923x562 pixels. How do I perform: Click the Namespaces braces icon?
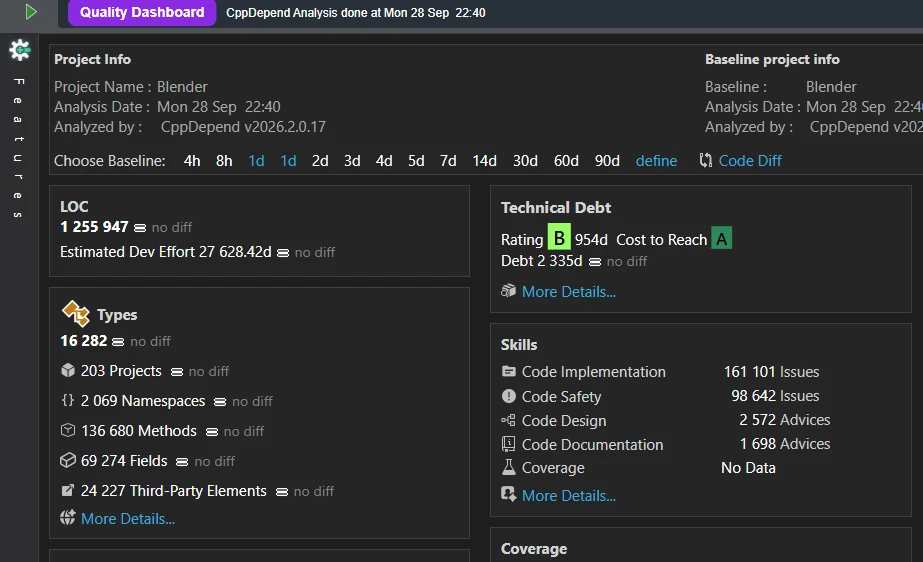pyautogui.click(x=68, y=400)
